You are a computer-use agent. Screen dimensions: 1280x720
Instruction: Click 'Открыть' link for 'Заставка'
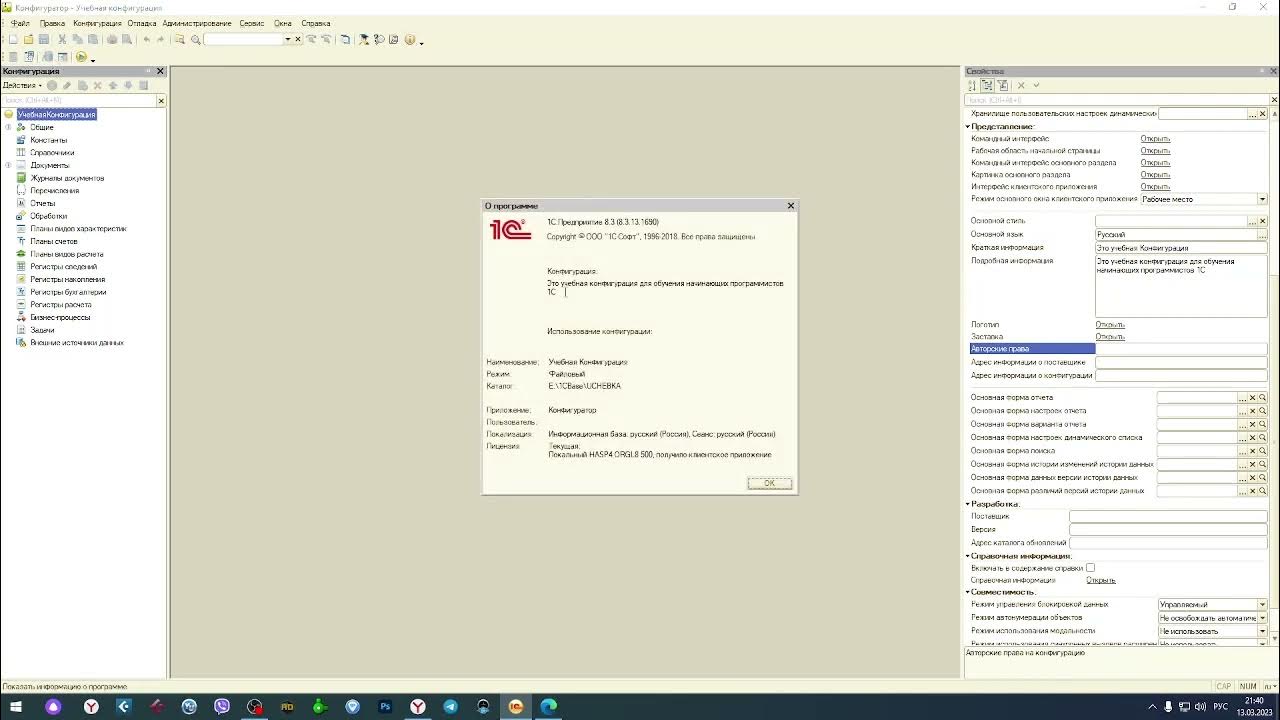point(1110,337)
